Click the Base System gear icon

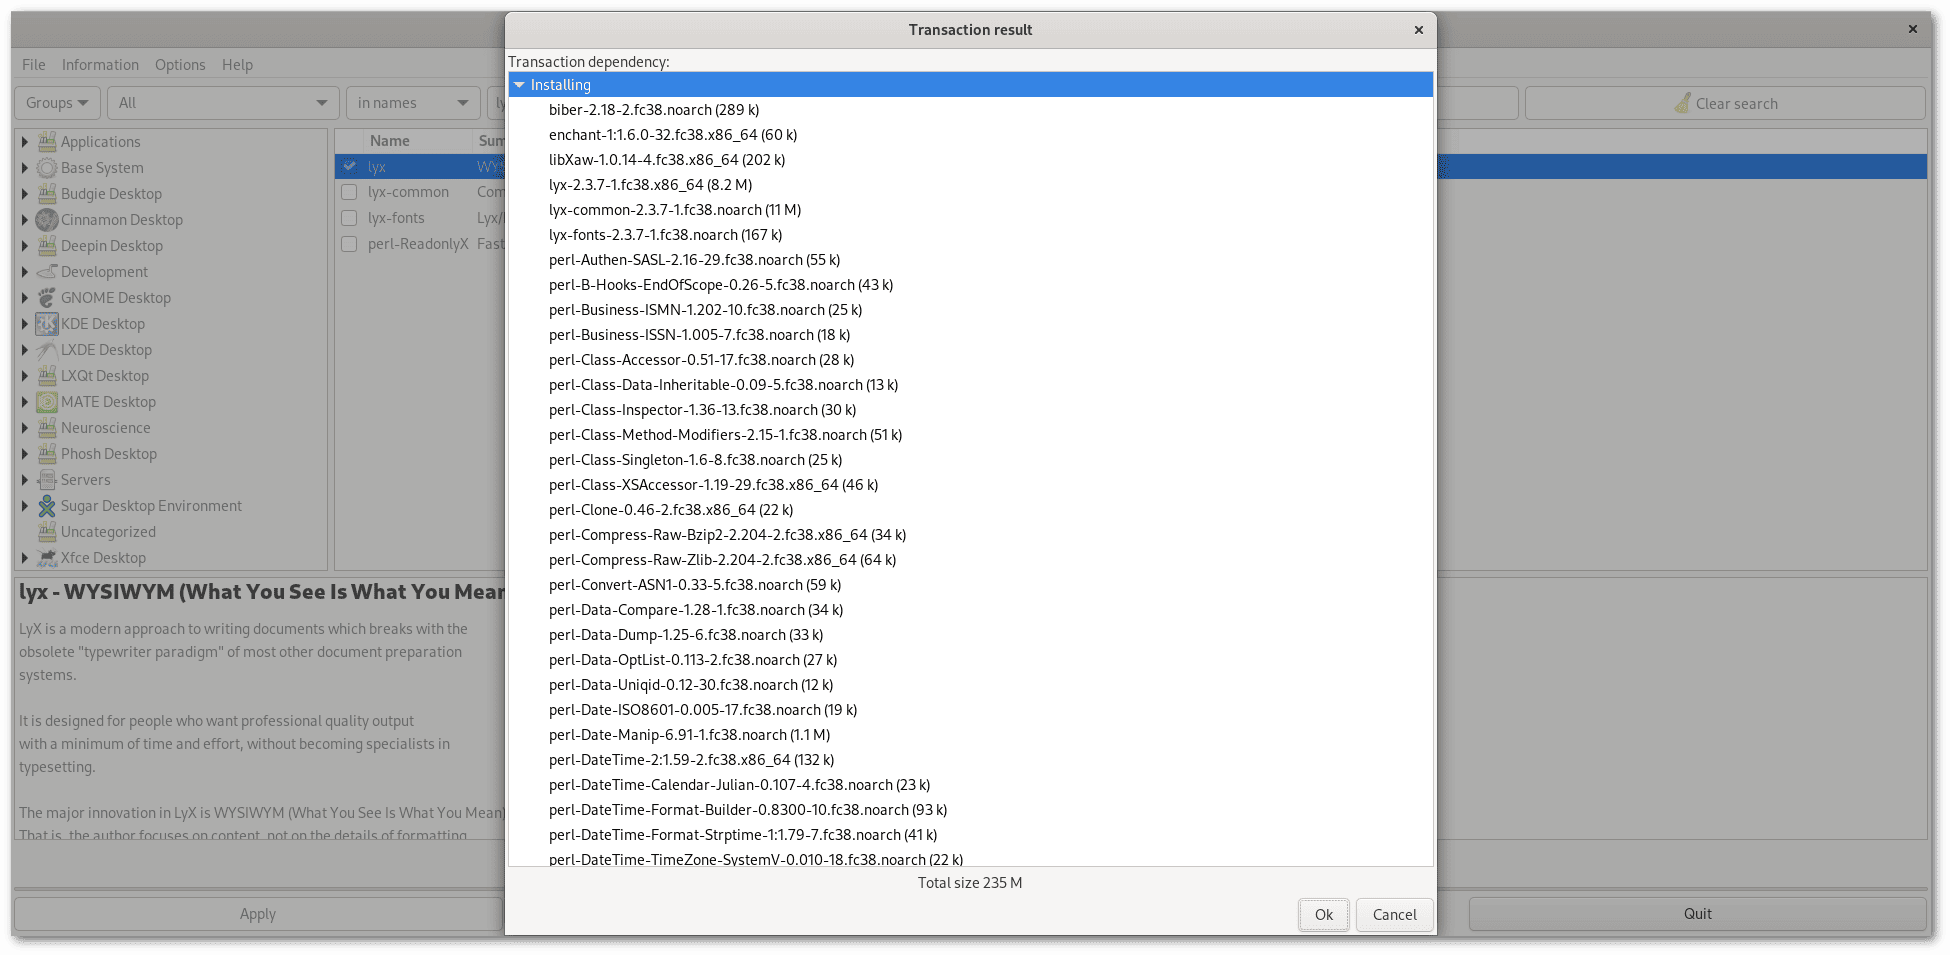click(x=47, y=168)
